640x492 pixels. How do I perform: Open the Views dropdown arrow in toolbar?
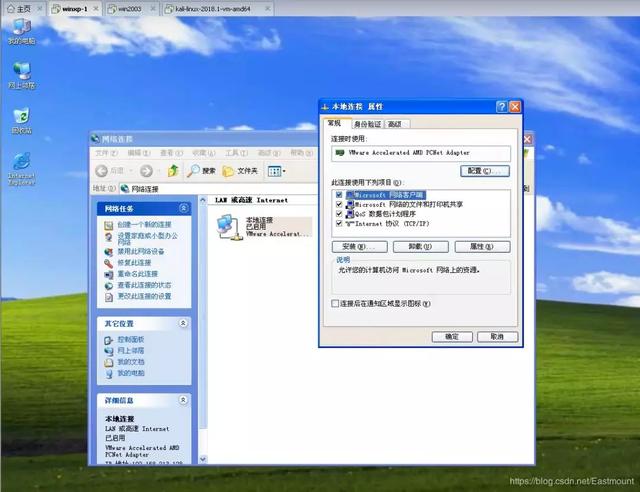[x=284, y=171]
